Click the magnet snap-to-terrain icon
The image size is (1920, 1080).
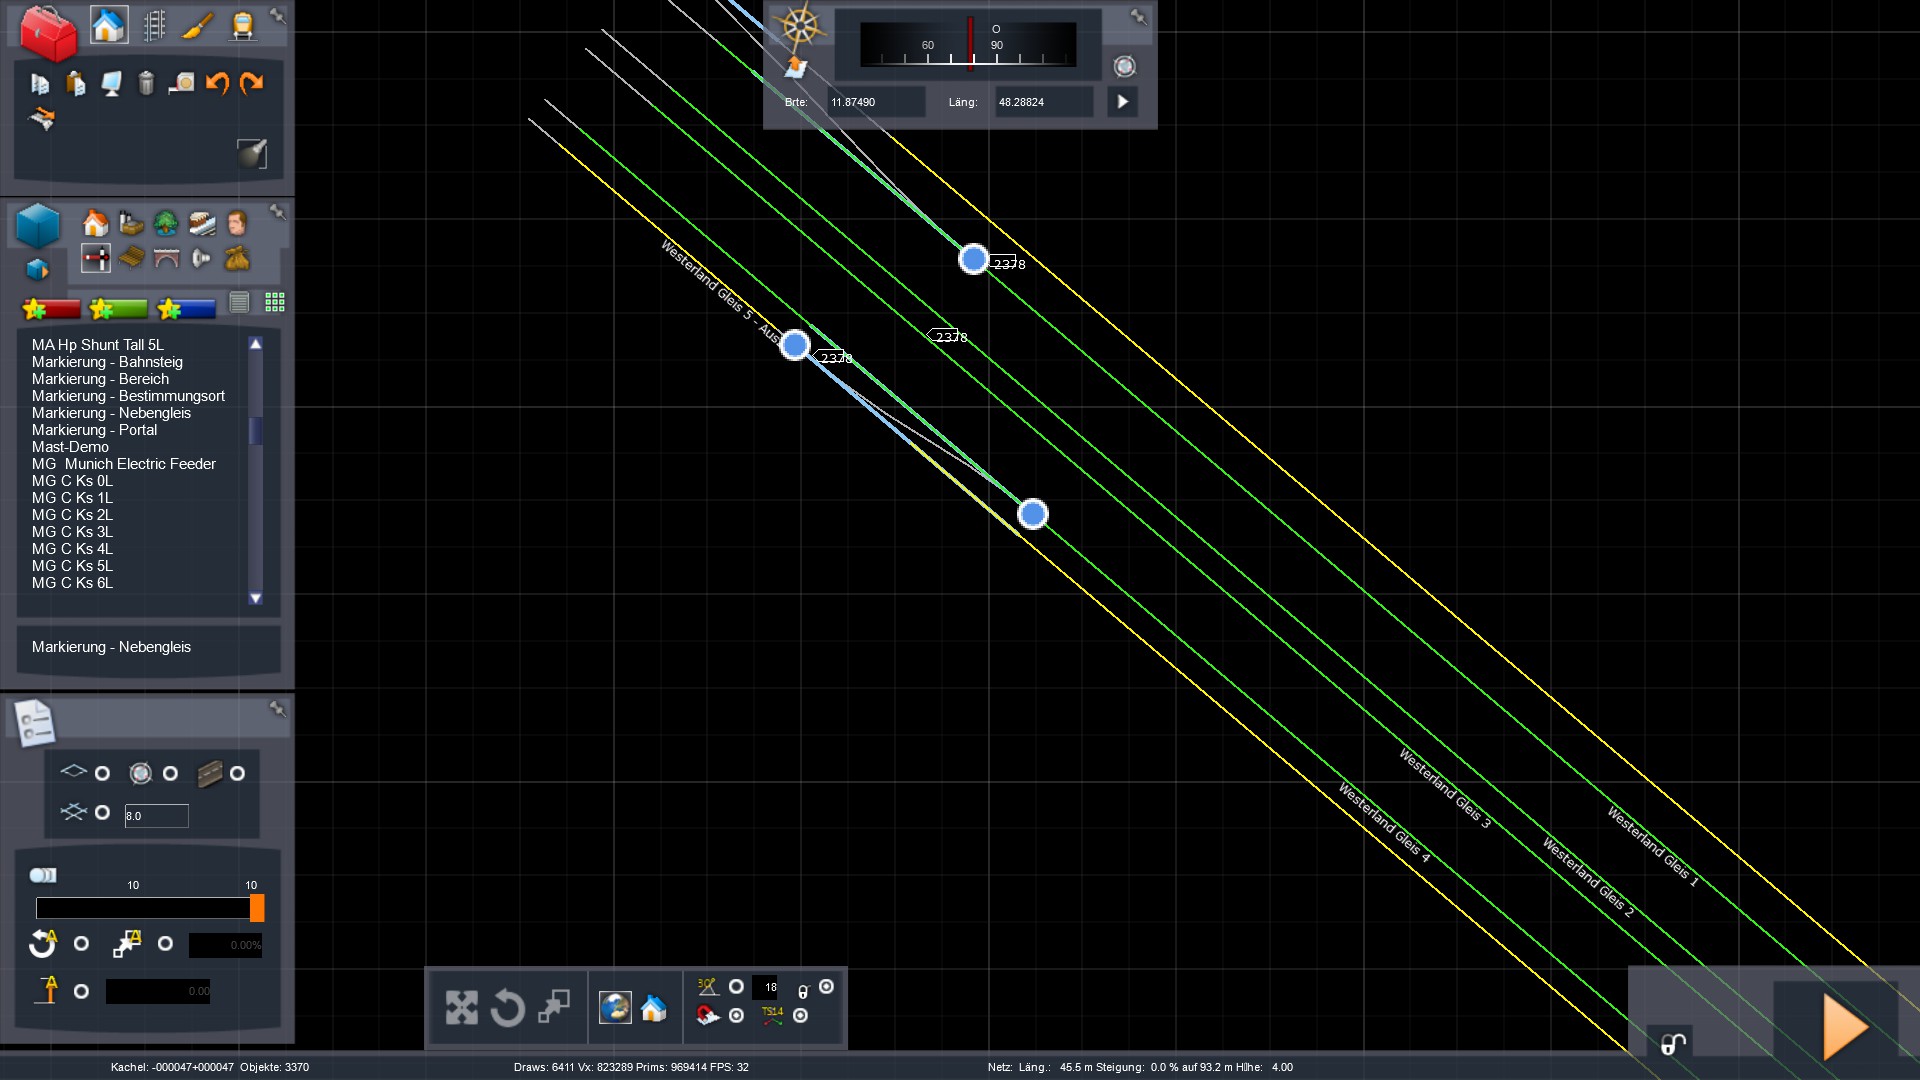(x=708, y=1016)
